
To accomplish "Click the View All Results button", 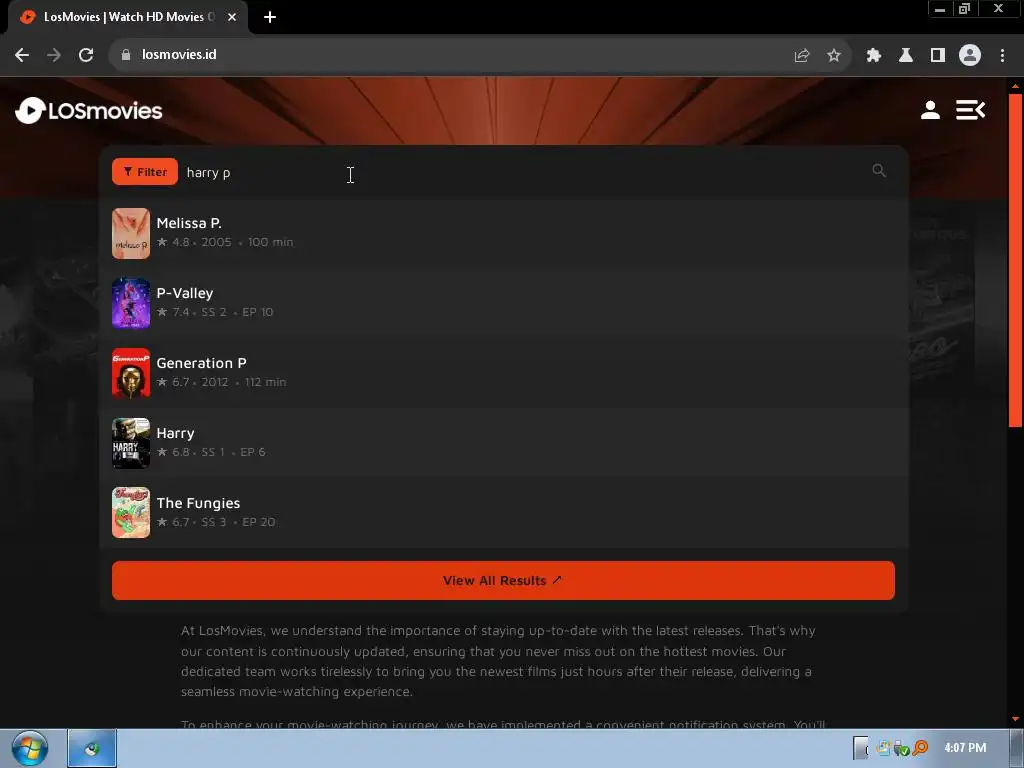I will point(503,581).
